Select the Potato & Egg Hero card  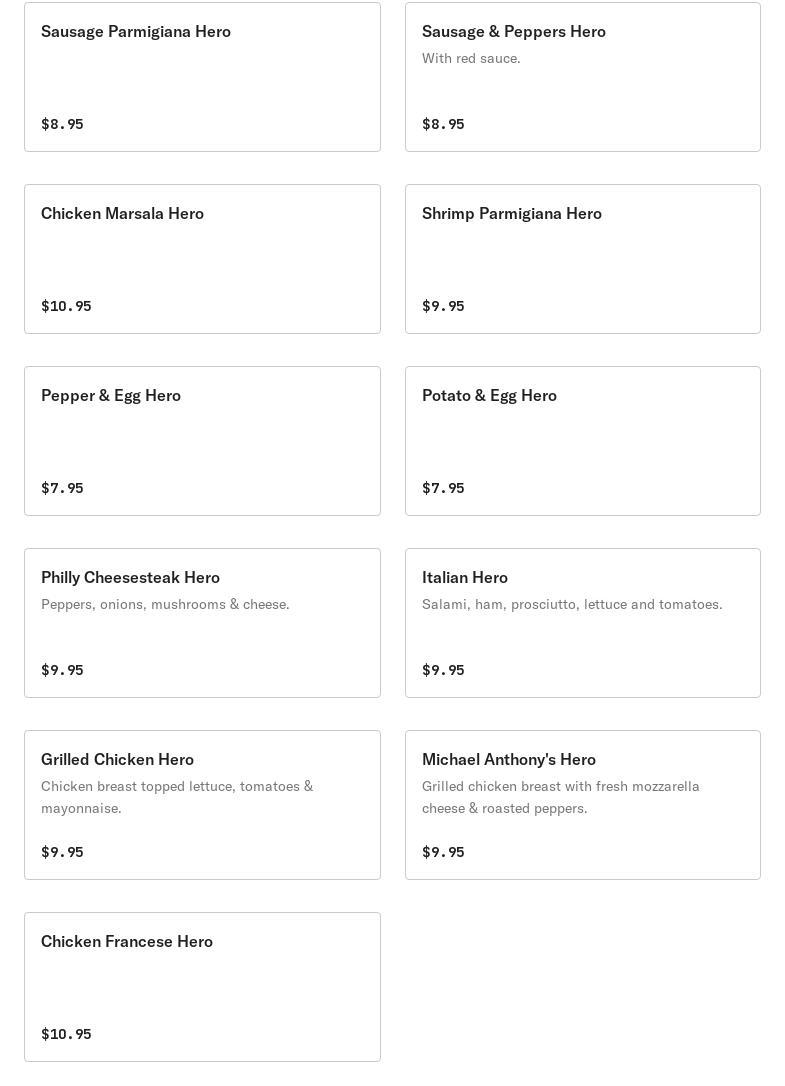tap(582, 441)
